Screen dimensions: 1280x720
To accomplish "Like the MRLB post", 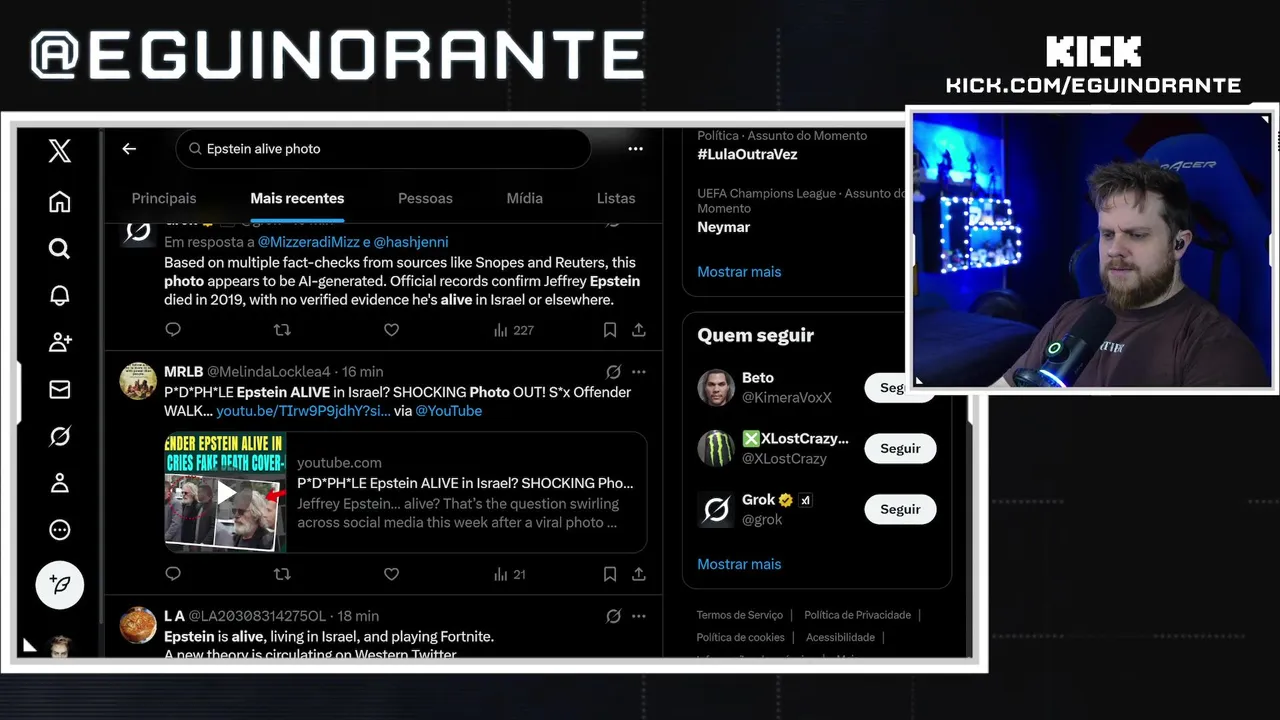I will coord(391,574).
